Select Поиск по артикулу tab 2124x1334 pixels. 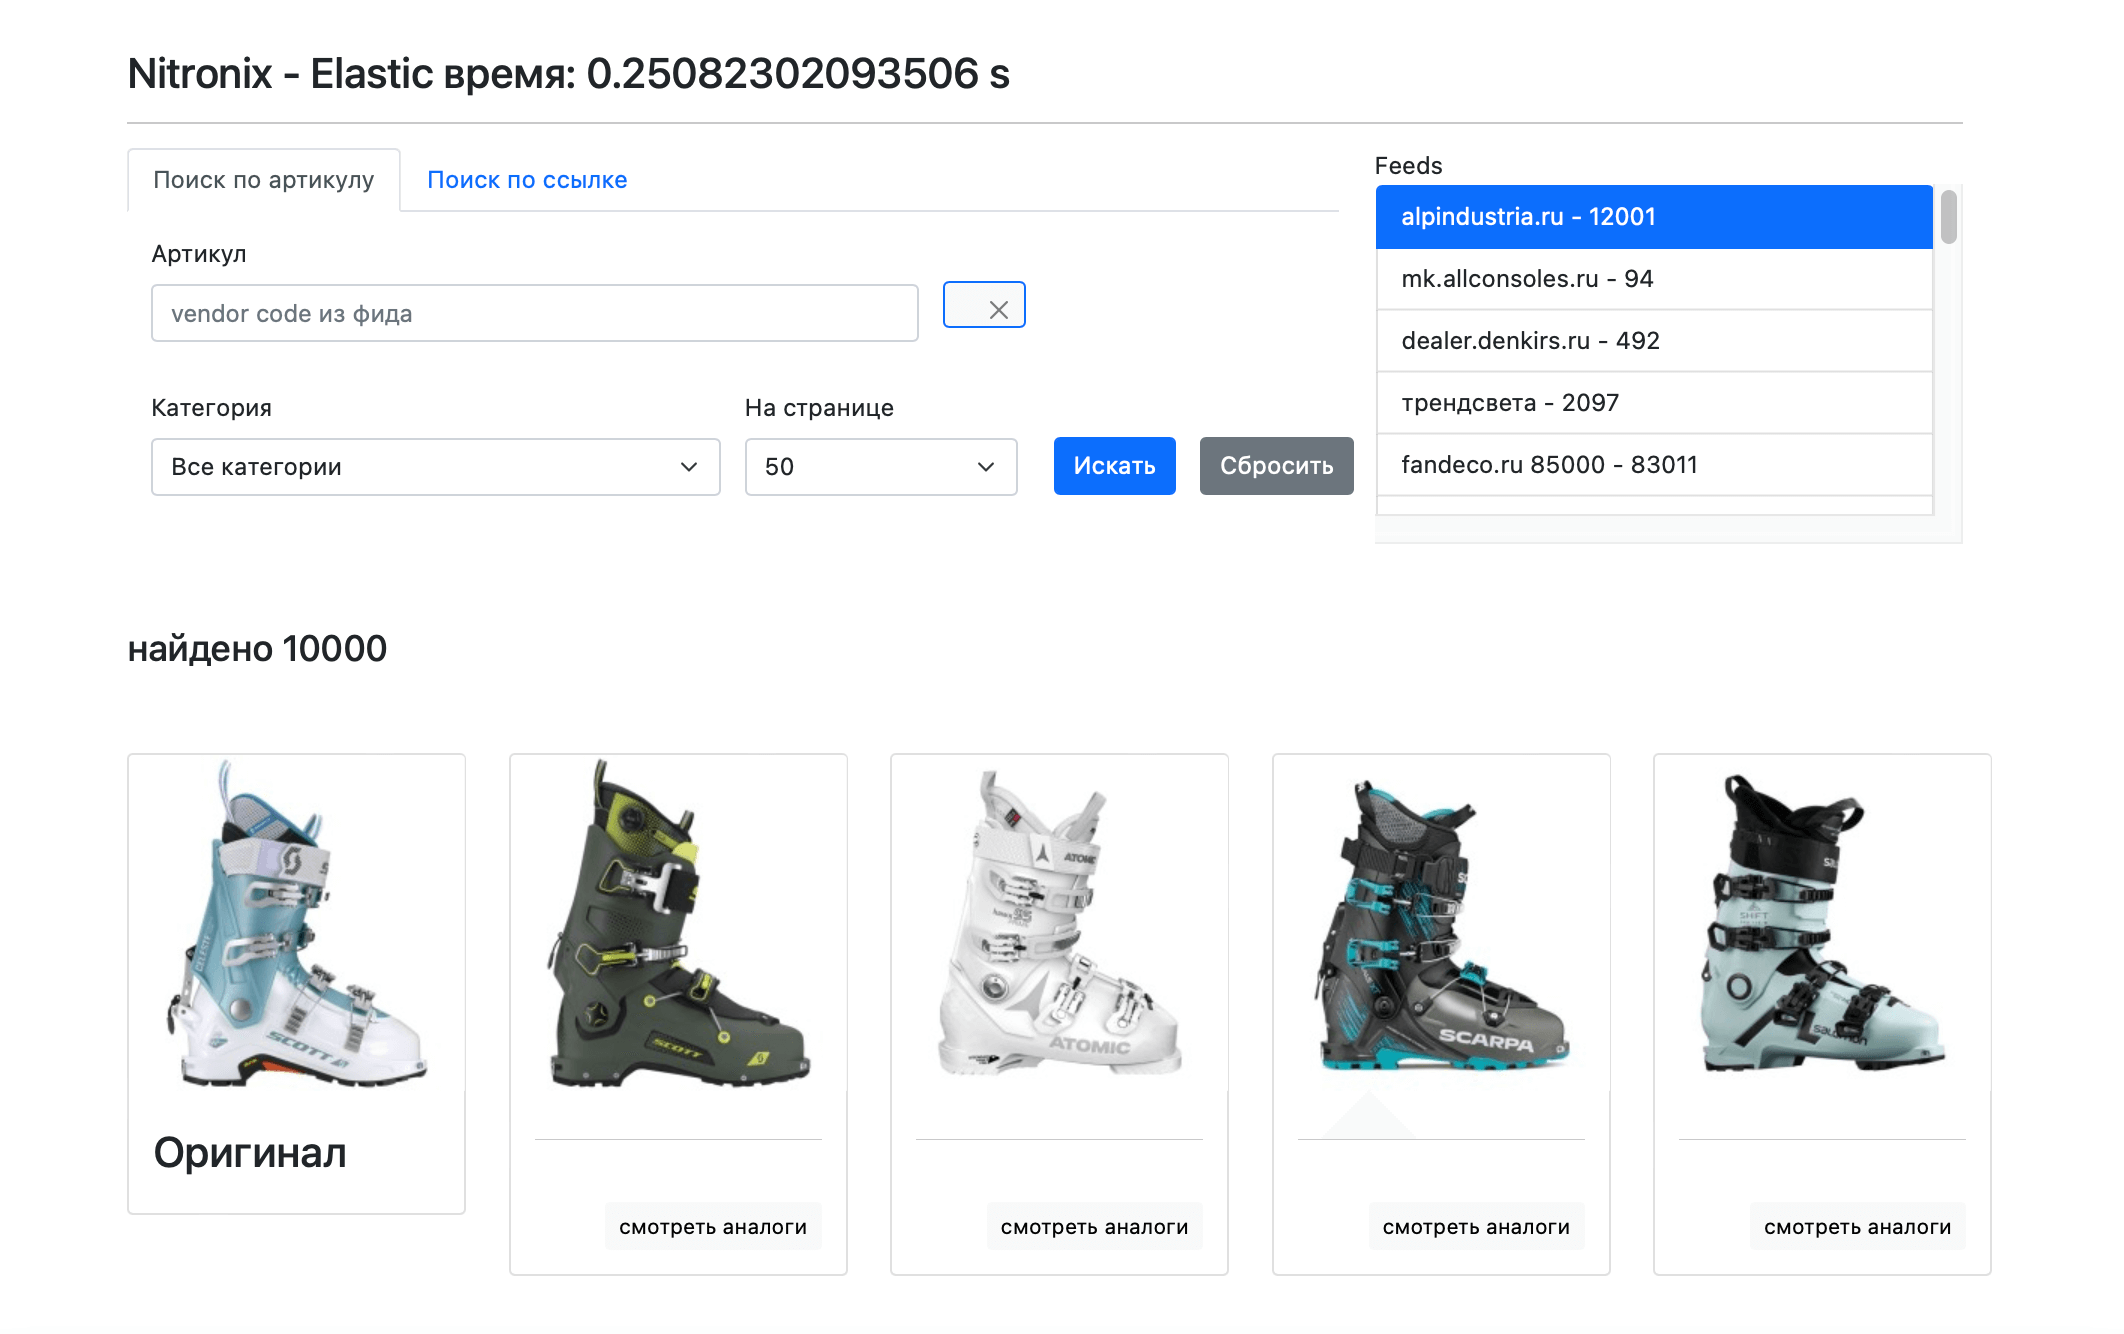coord(263,180)
